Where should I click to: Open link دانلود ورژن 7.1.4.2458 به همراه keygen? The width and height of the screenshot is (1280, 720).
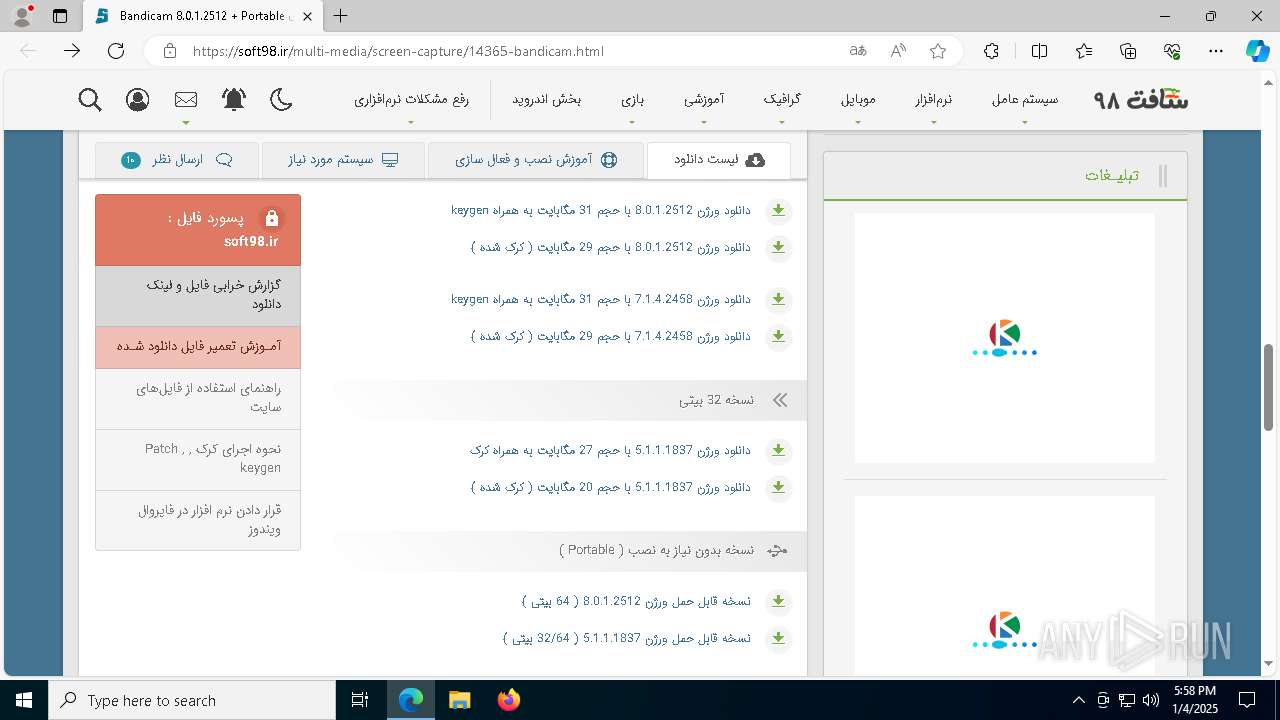click(600, 299)
